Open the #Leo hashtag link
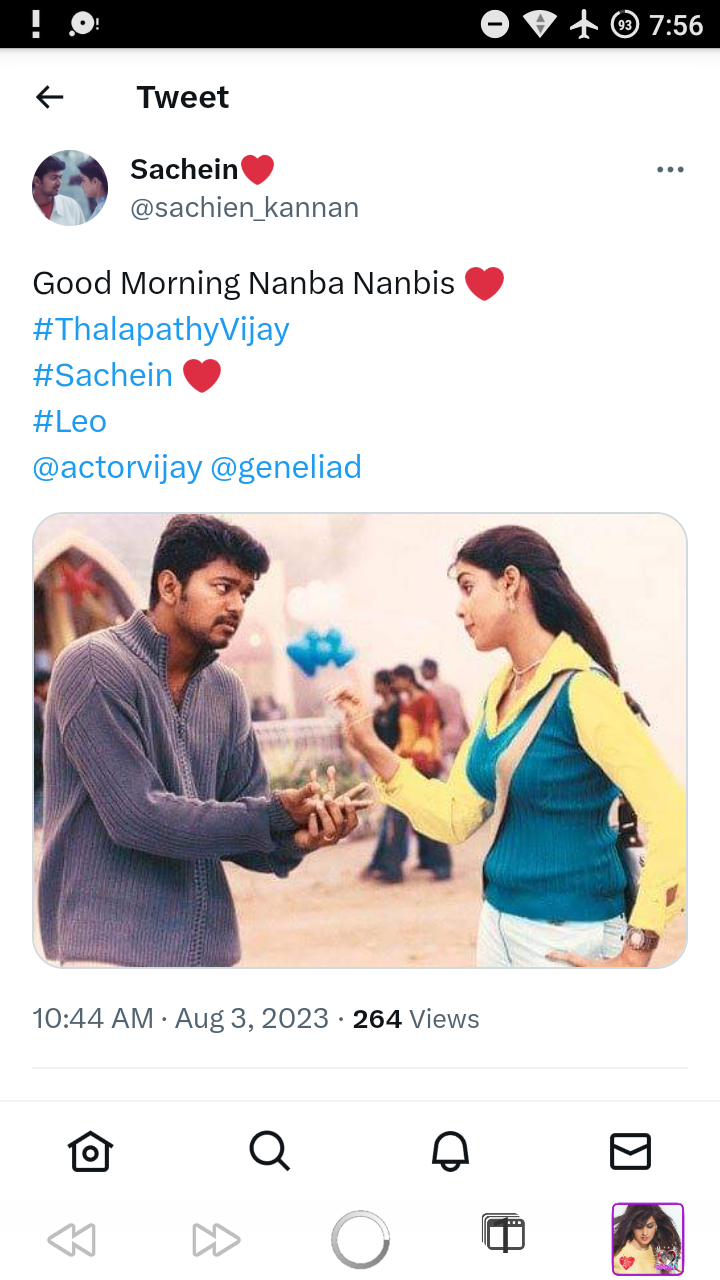The height and width of the screenshot is (1280, 720). click(70, 421)
